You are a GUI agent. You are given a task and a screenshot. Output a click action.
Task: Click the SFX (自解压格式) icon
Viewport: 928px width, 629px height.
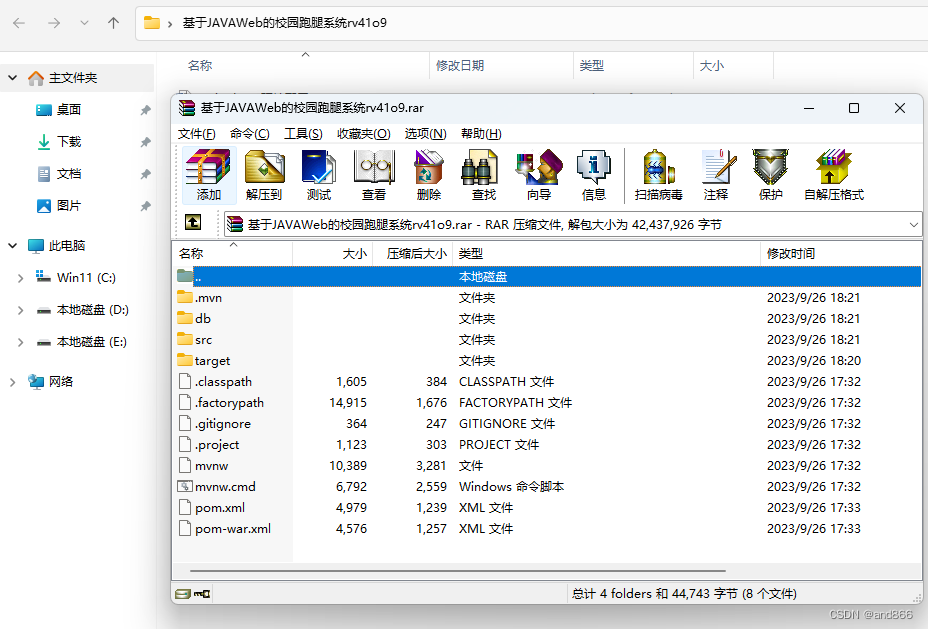(834, 175)
